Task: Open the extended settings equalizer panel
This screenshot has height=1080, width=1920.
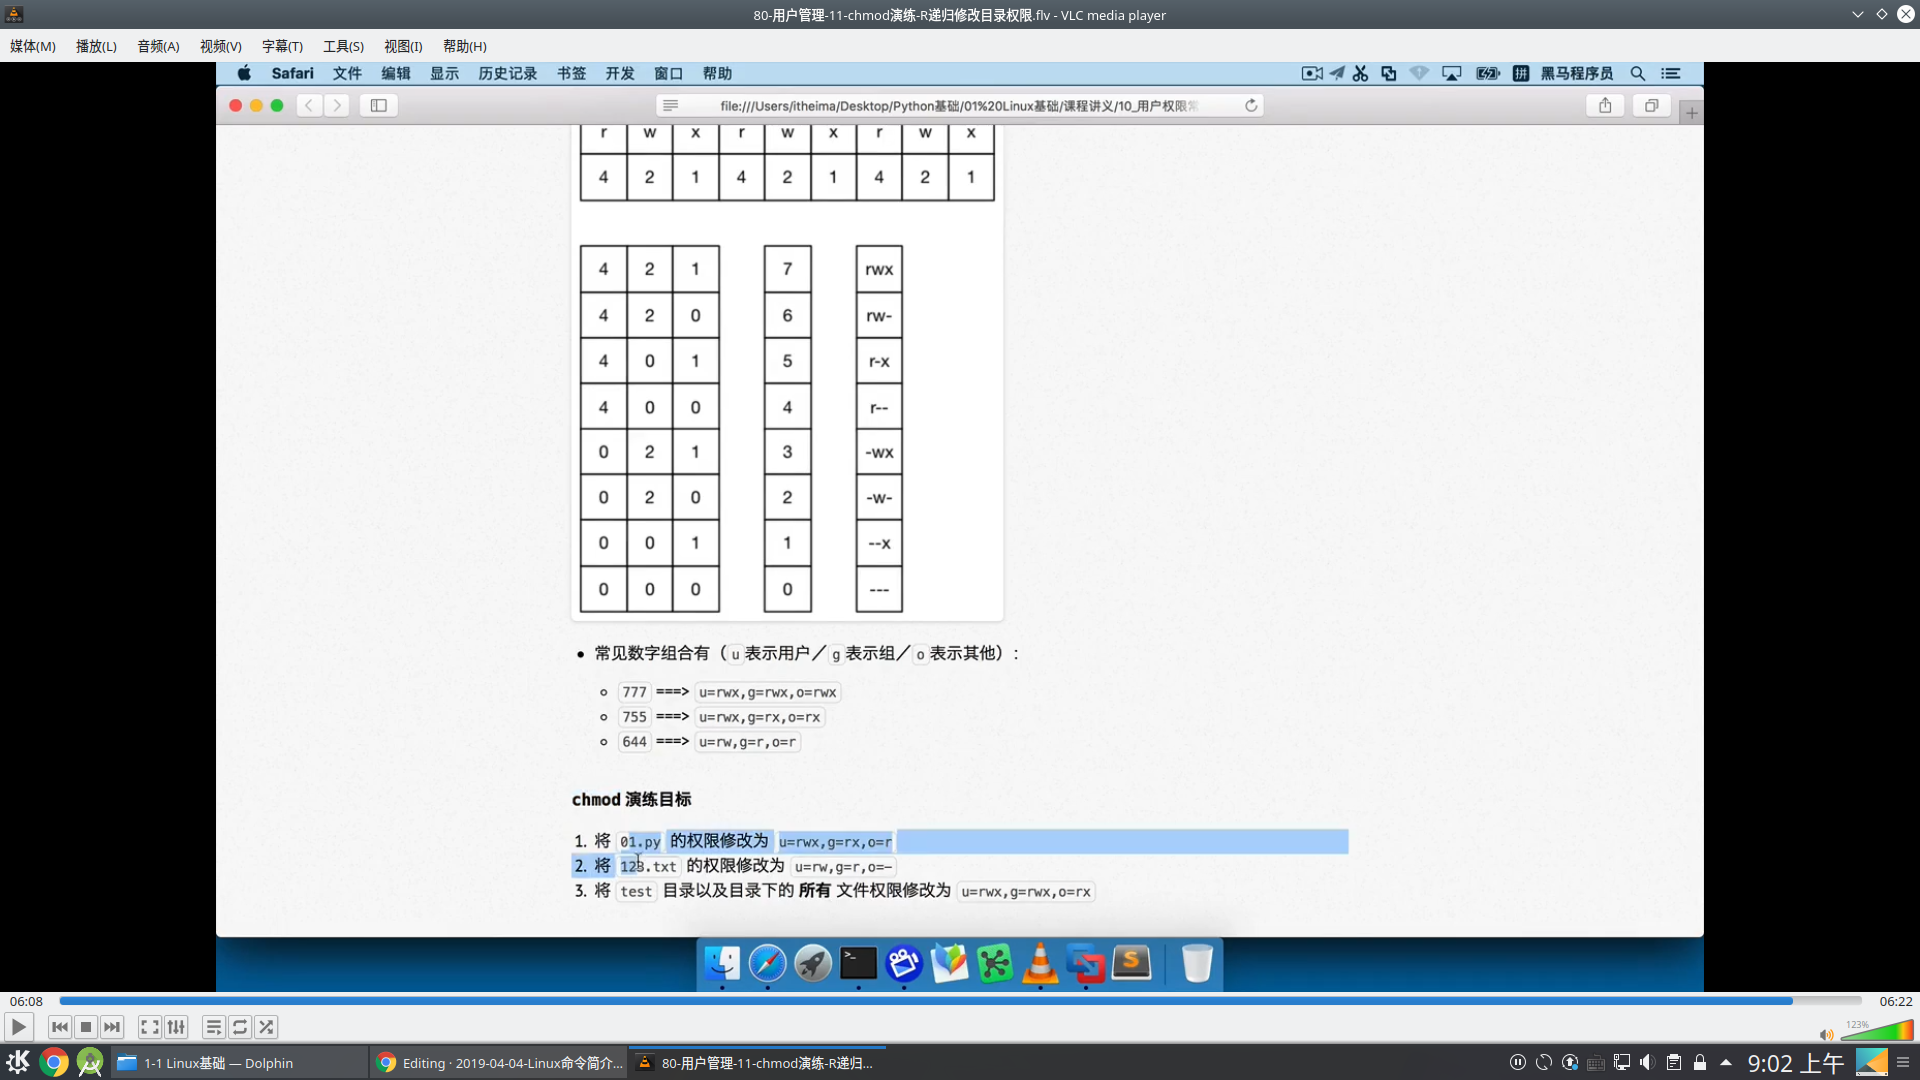Action: click(x=176, y=1027)
